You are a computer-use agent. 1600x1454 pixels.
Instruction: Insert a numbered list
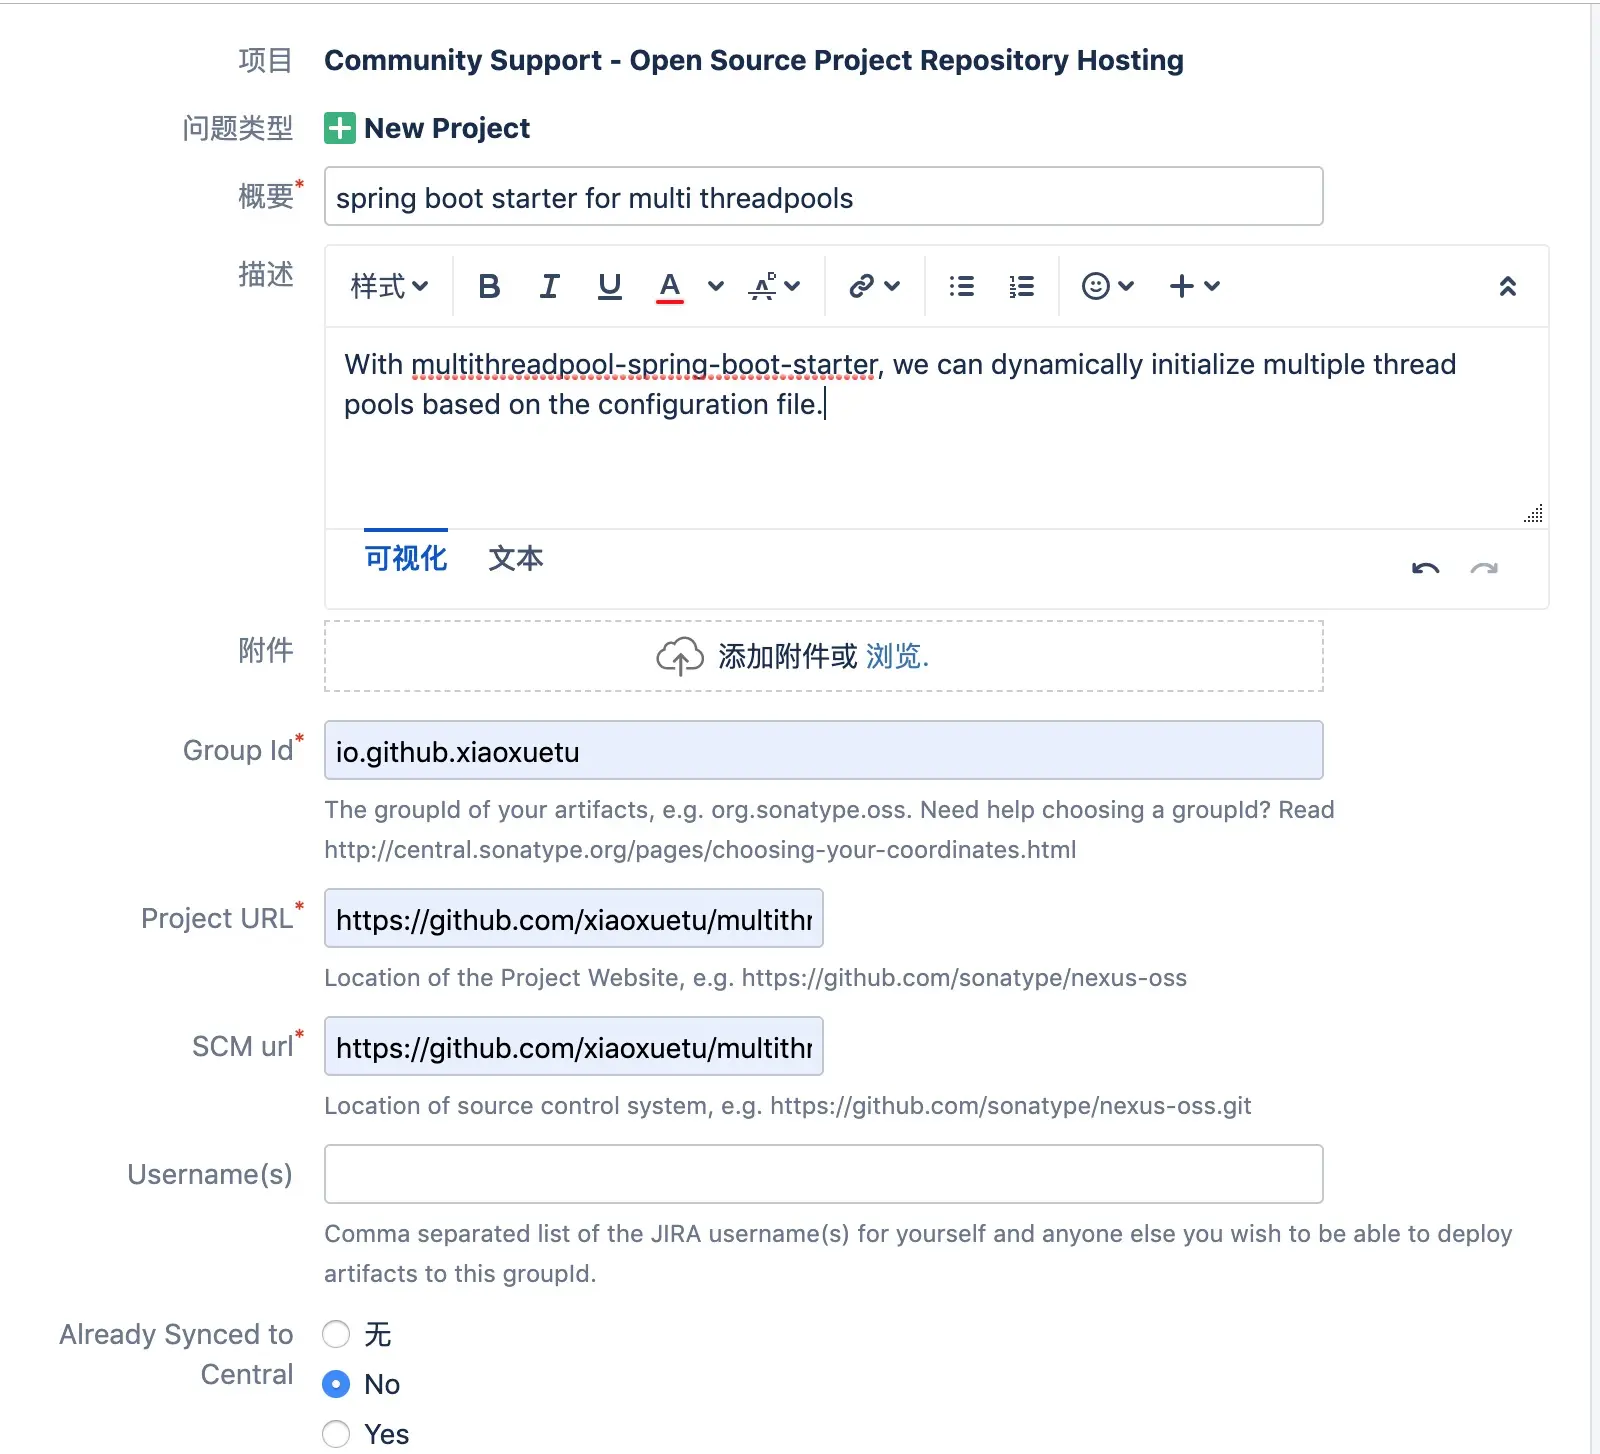tap(1021, 286)
